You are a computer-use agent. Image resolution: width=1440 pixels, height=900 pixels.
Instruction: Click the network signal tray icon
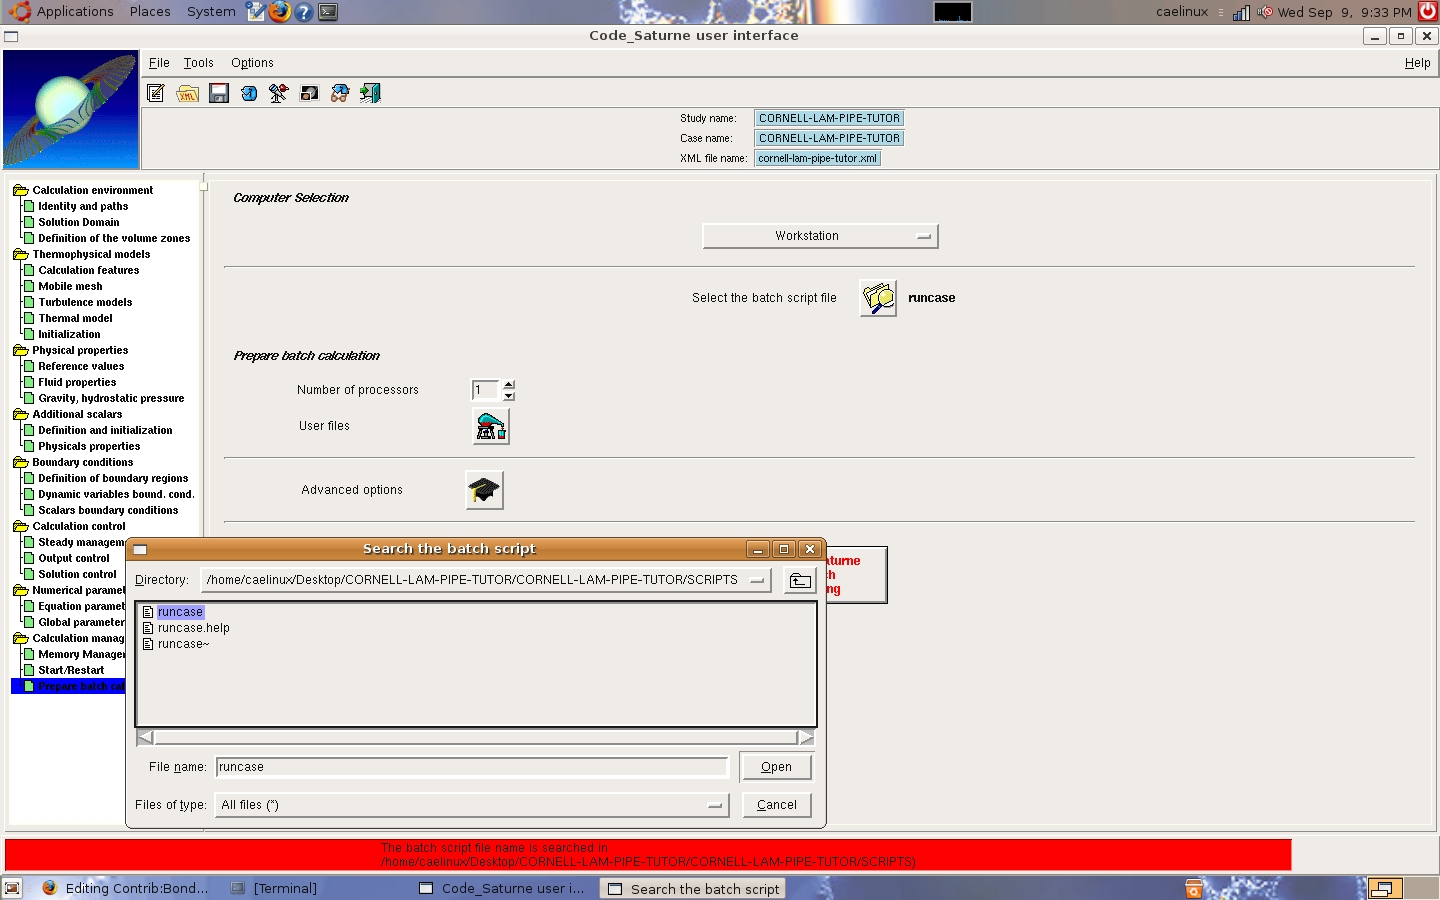[1241, 12]
